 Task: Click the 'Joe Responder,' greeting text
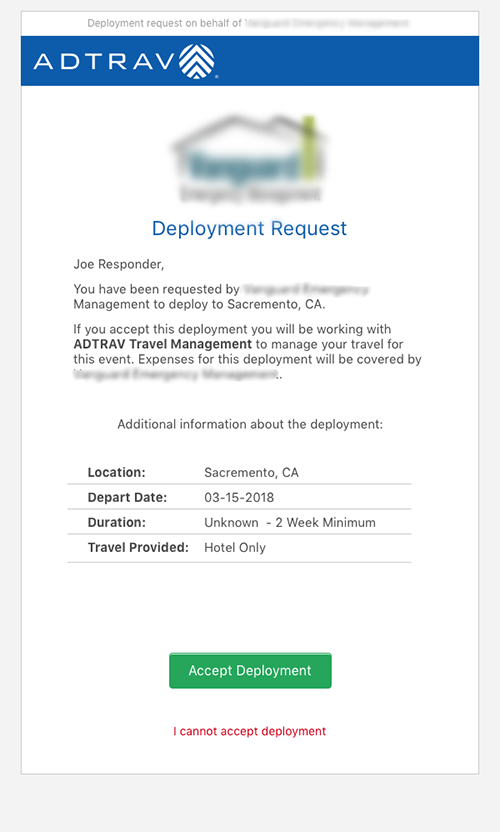[119, 264]
